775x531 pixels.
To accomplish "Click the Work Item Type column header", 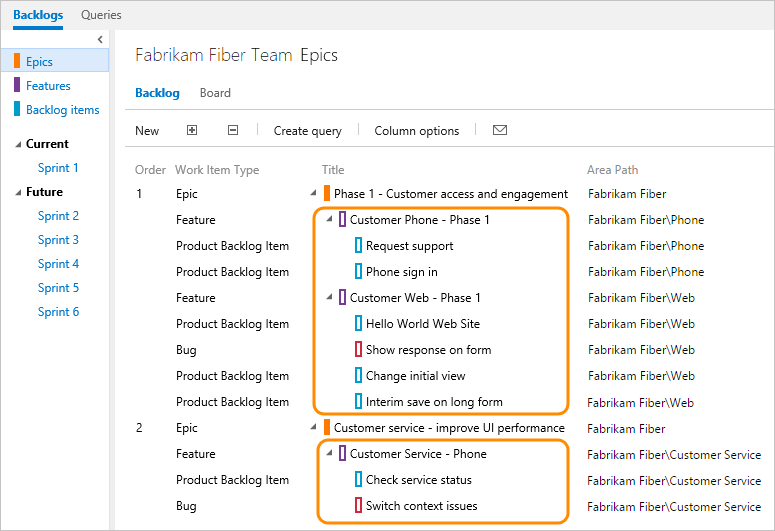I will point(217,170).
